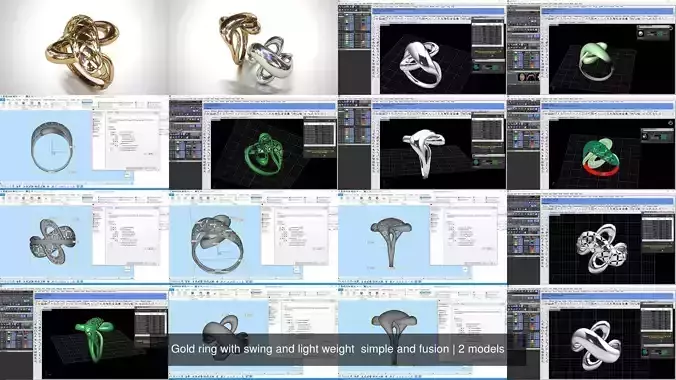Open the gold and silver rings render thumbnail
Viewport: 676px width, 380px height.
(253, 47)
